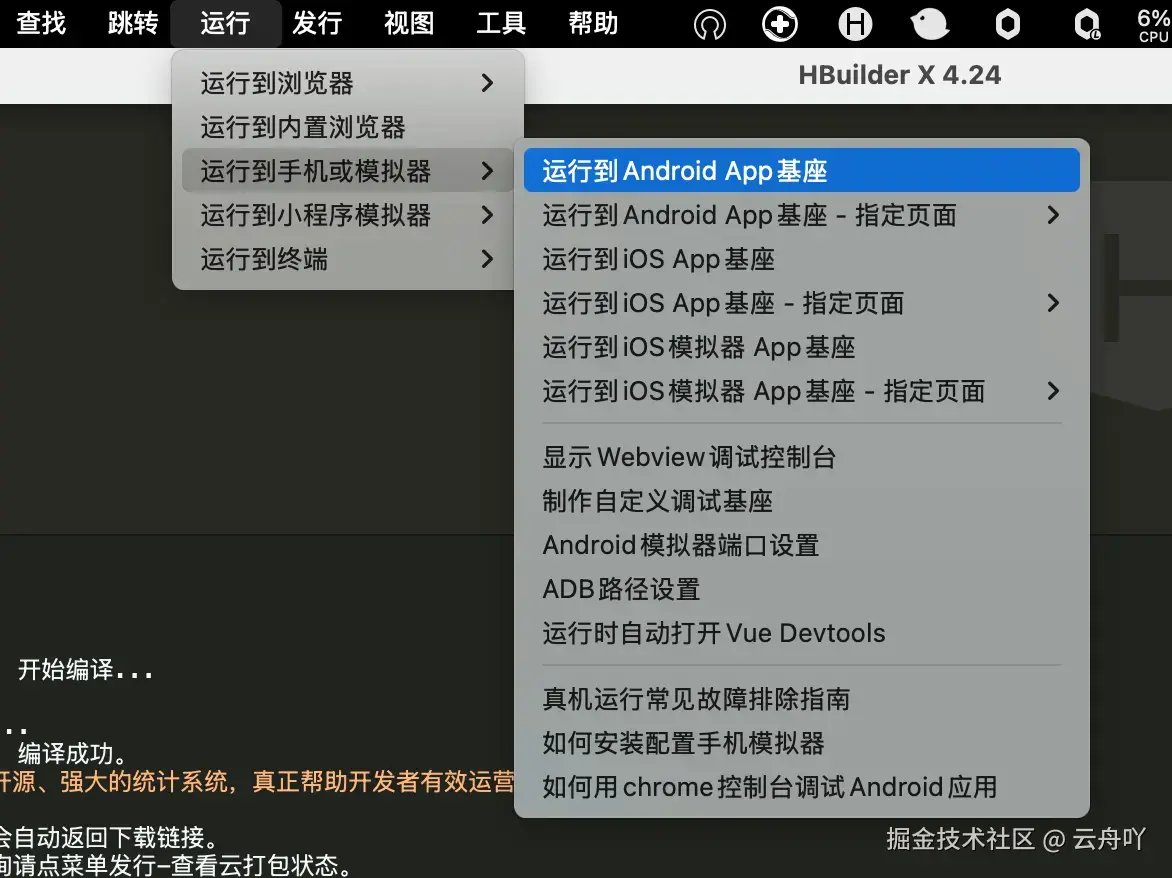The height and width of the screenshot is (878, 1172).
Task: Click the HBuilder X 4.24 window title
Action: click(x=899, y=75)
